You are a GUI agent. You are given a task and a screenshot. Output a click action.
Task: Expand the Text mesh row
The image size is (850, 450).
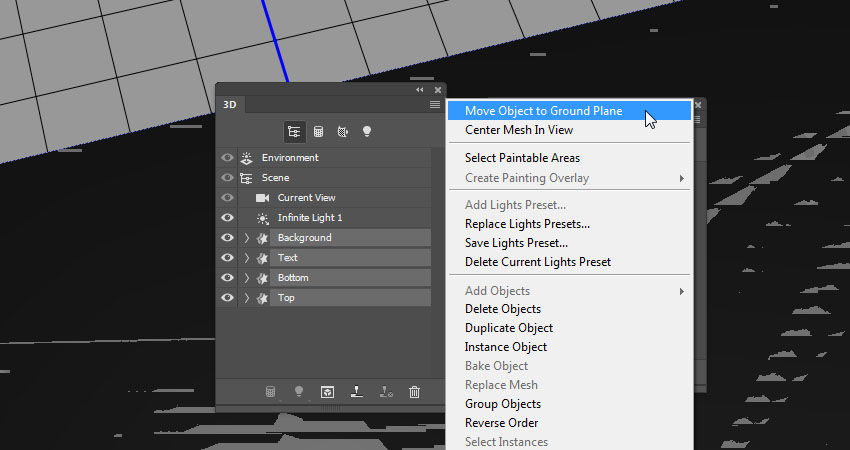pyautogui.click(x=247, y=258)
